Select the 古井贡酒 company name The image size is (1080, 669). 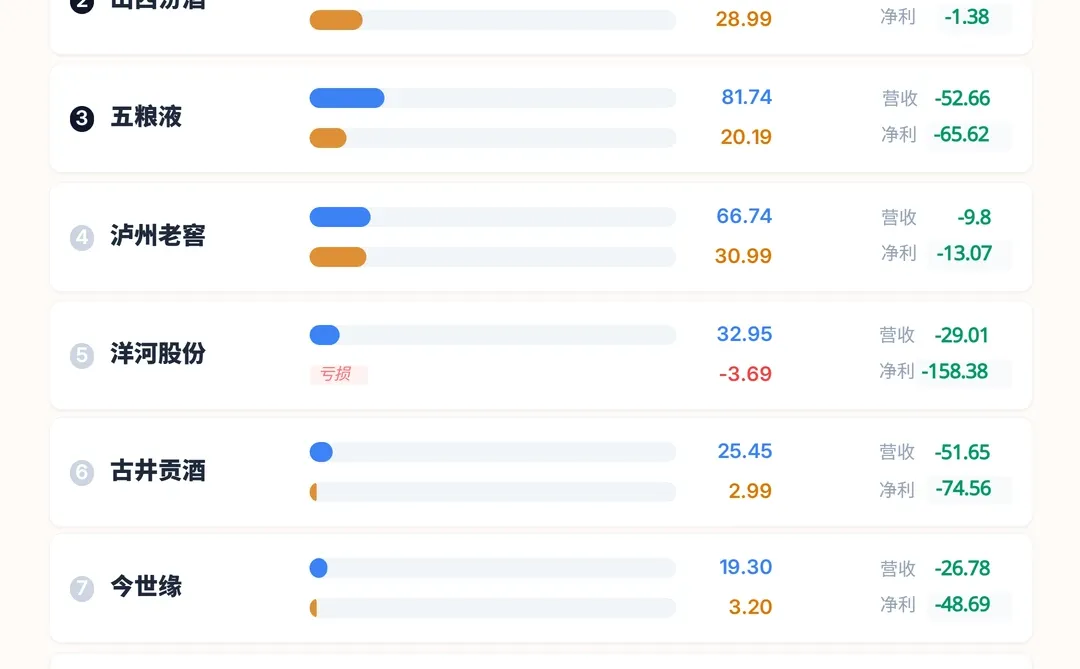coord(158,471)
